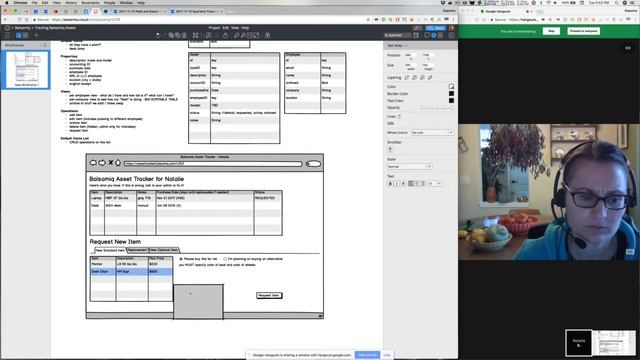This screenshot has height=360, width=640.
Task: Open View menu in Balsamiq
Action: coord(235,28)
